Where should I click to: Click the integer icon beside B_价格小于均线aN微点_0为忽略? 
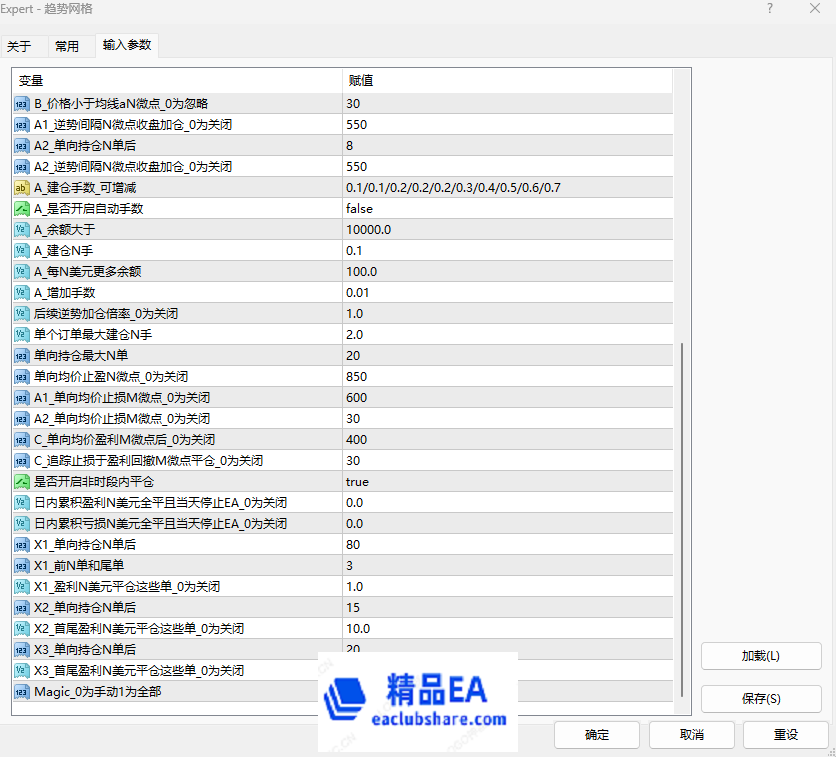[x=22, y=104]
